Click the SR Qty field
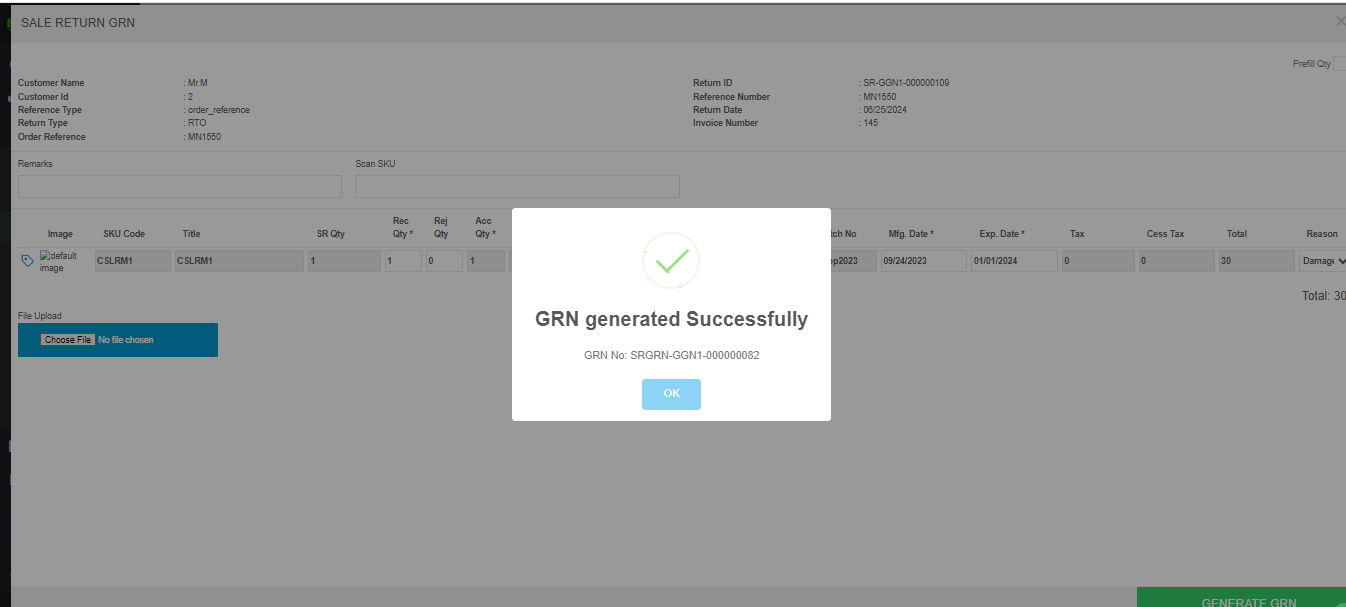1346x607 pixels. [x=344, y=261]
